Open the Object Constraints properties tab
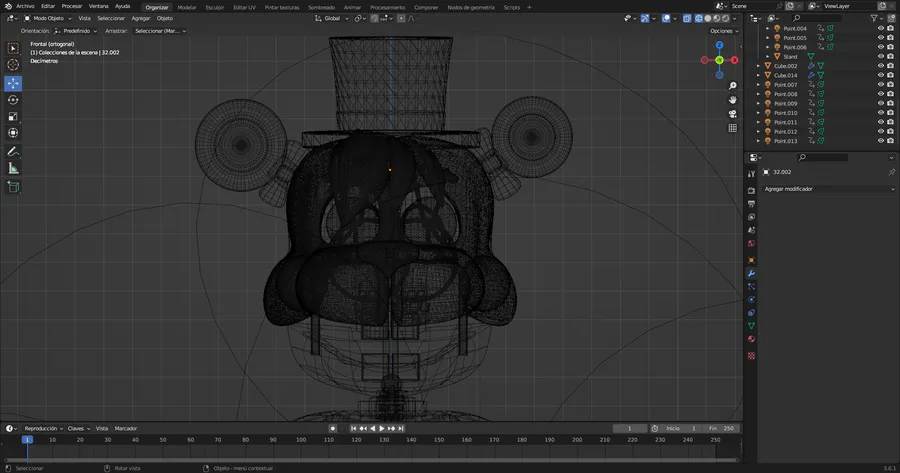The image size is (900, 473). 751,313
